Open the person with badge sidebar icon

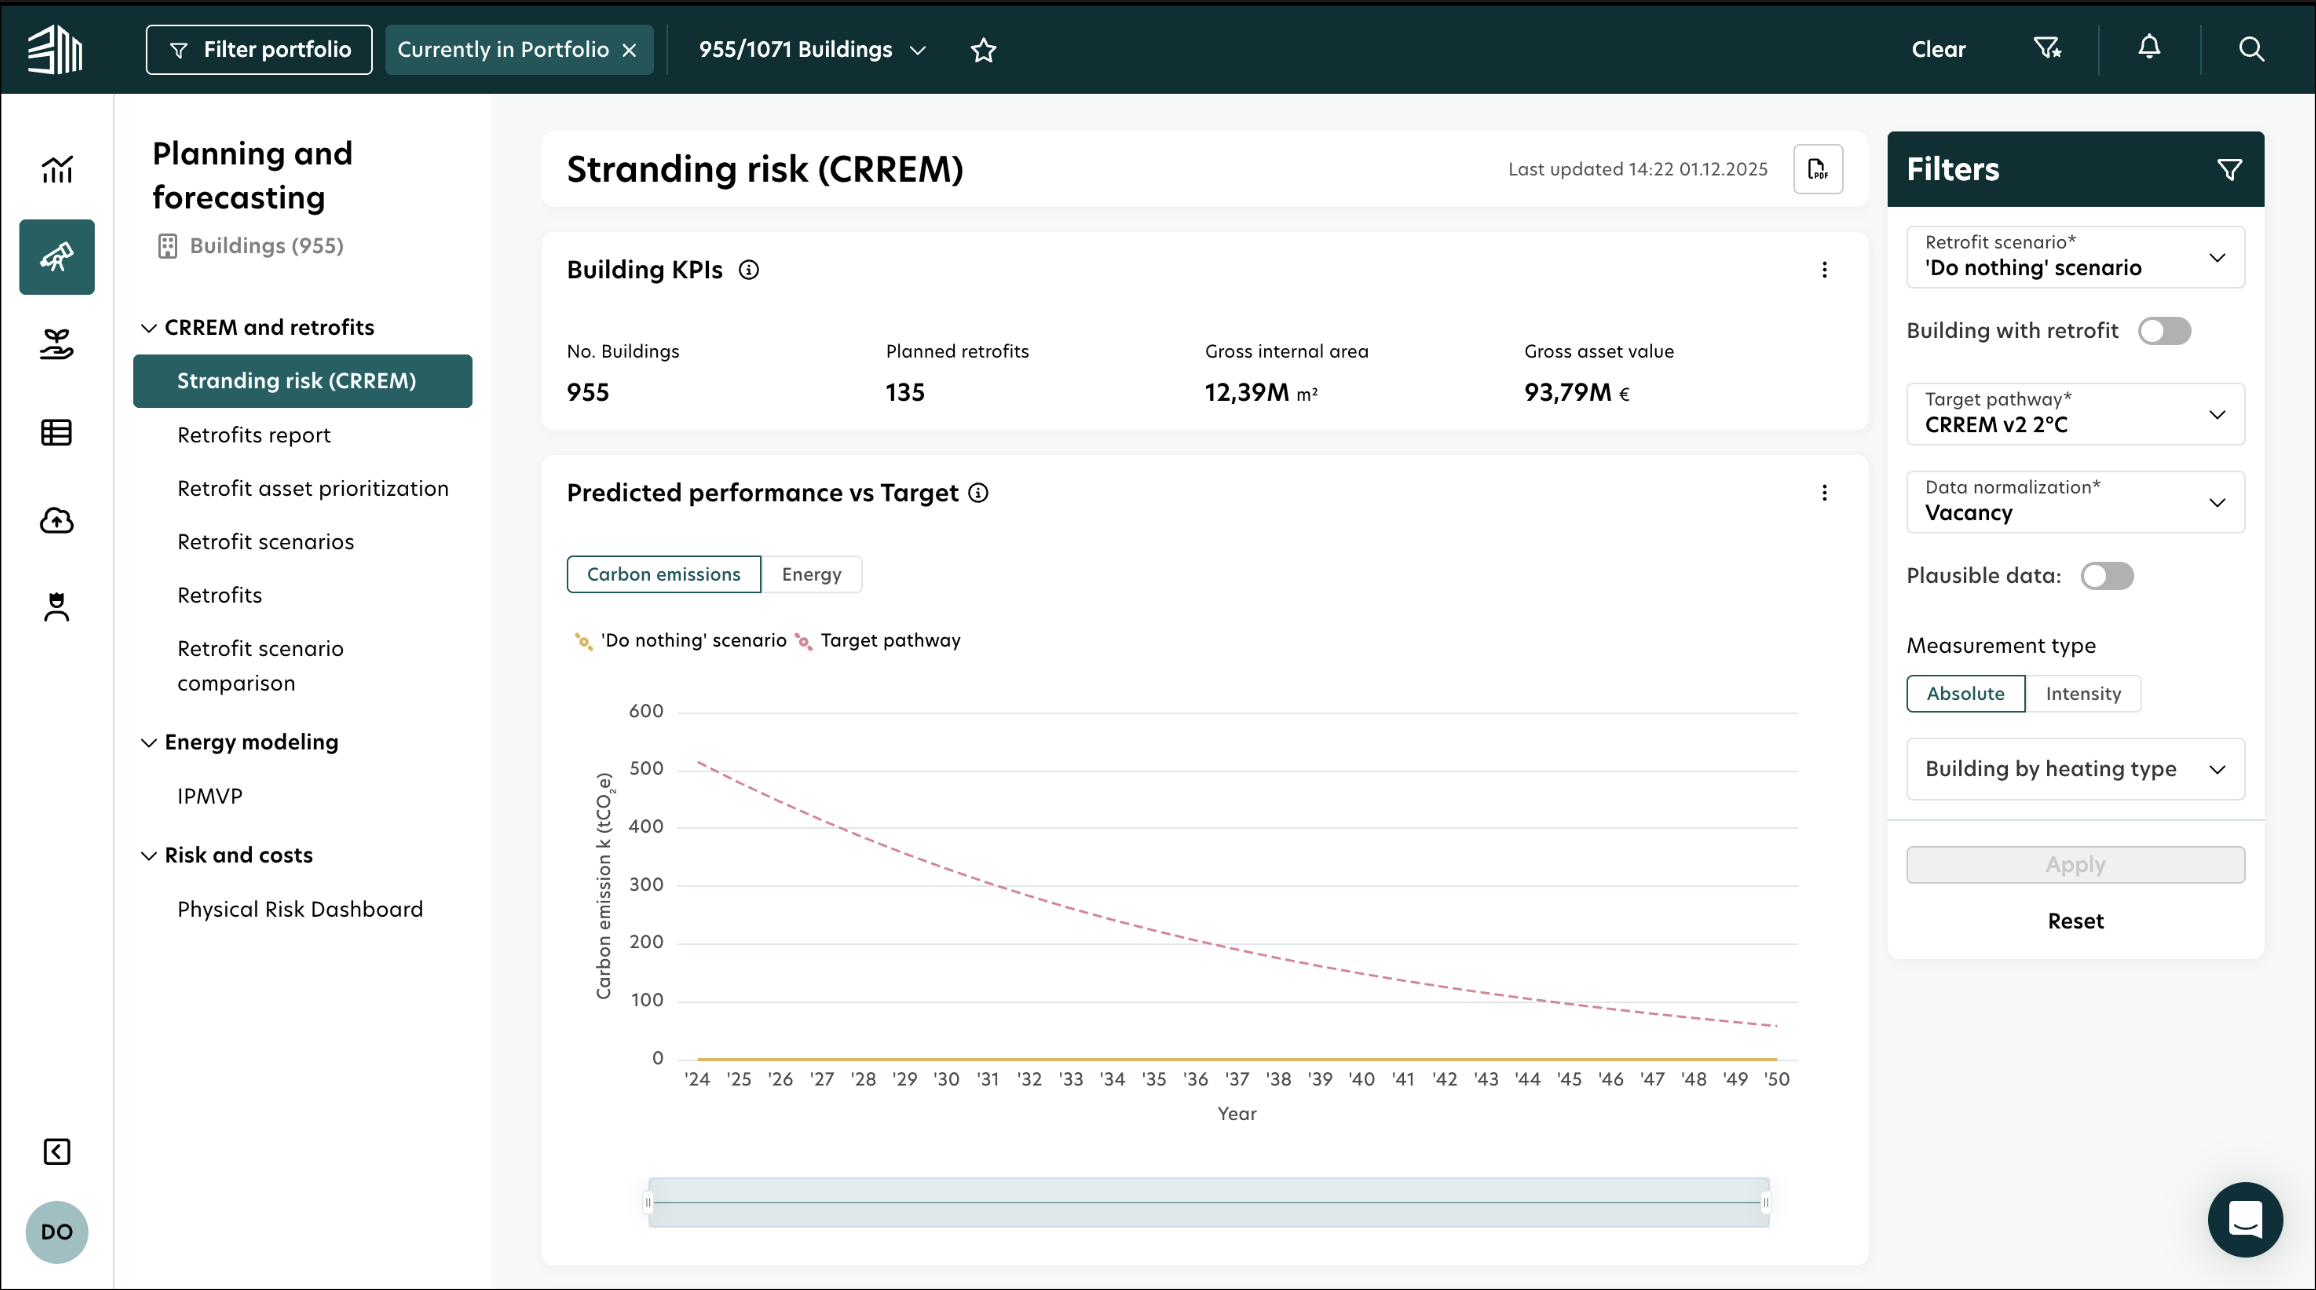point(57,607)
